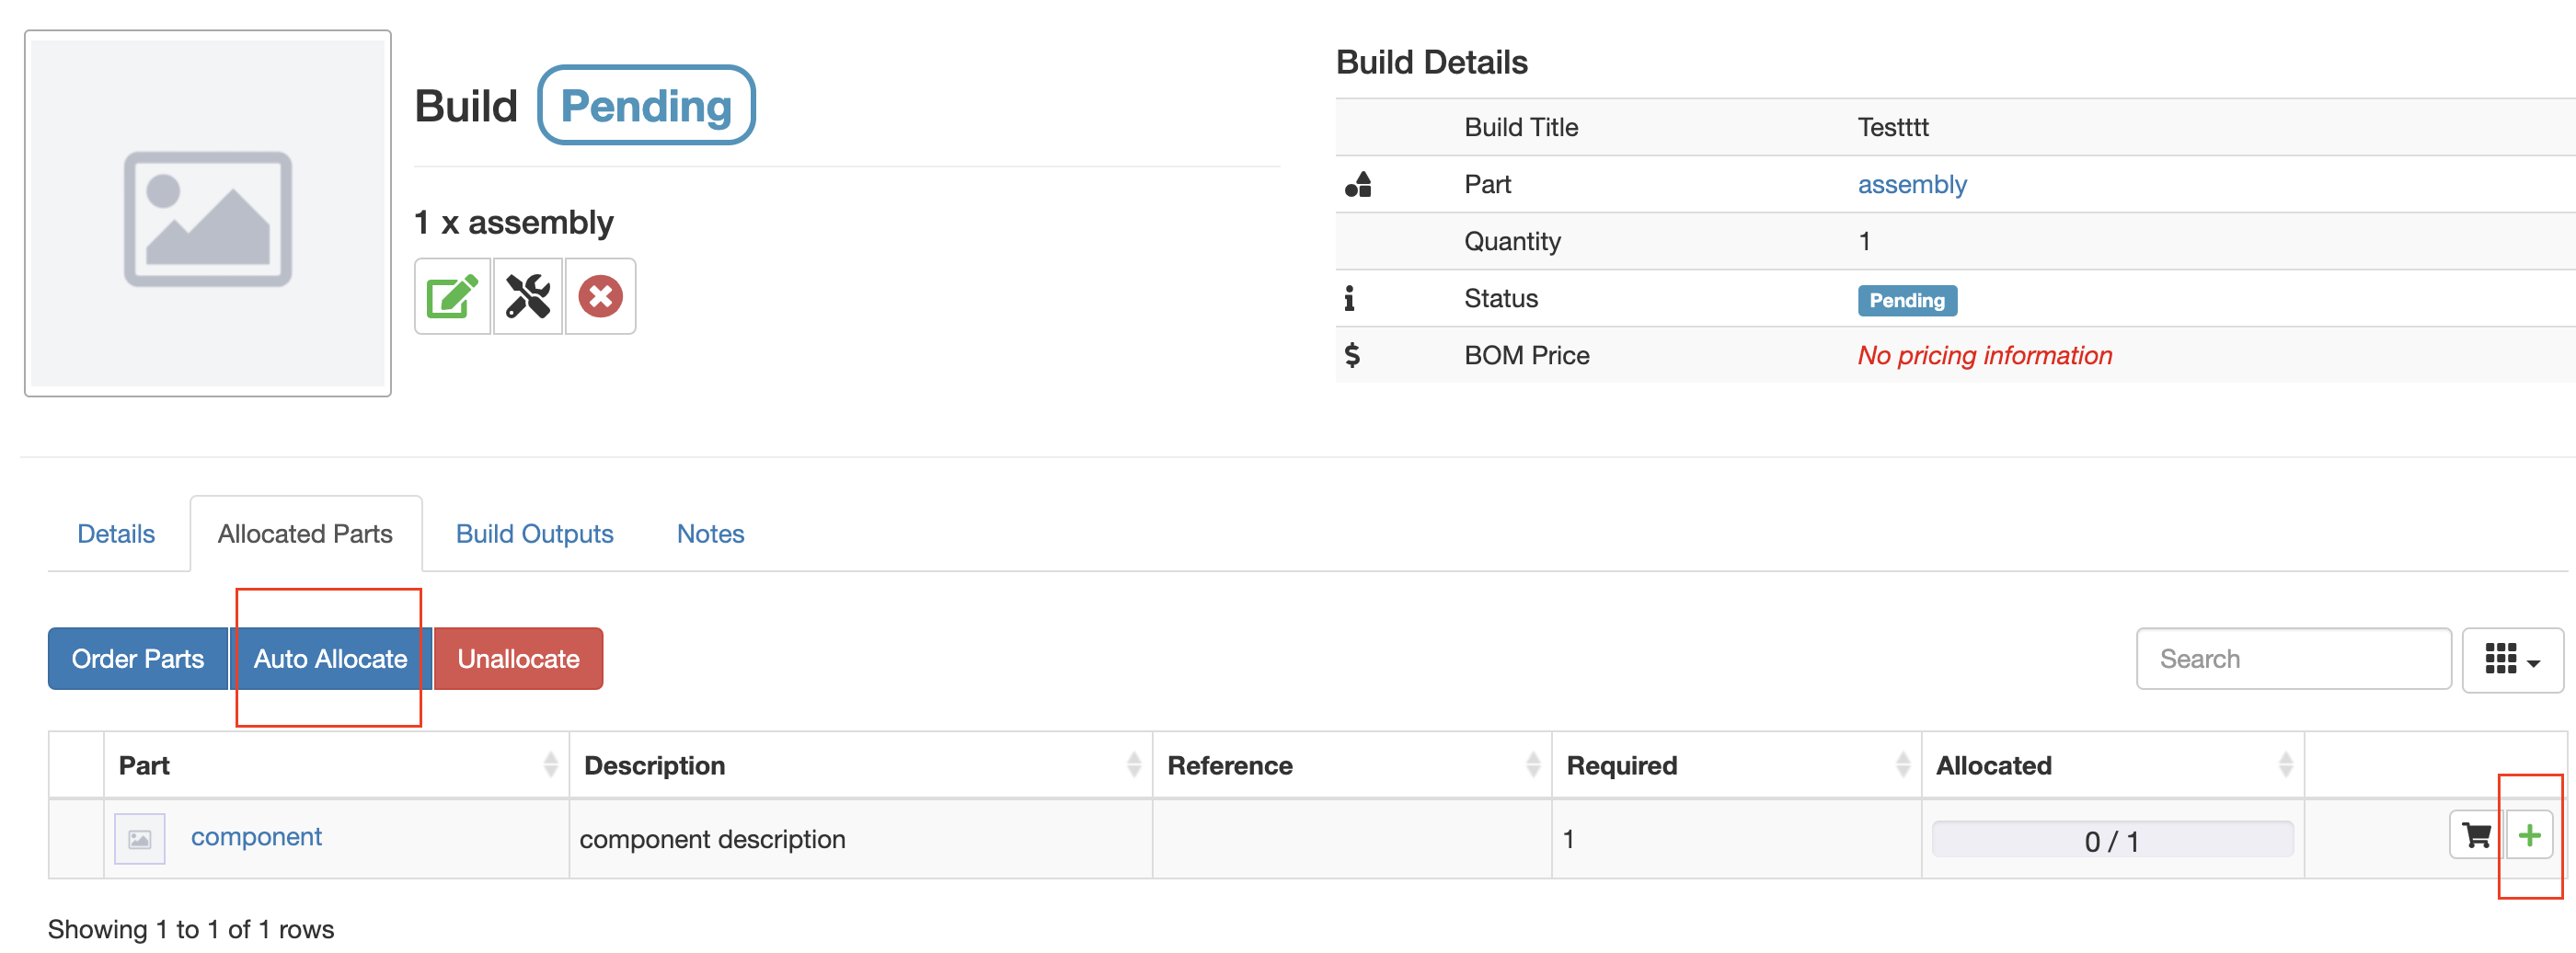This screenshot has height=953, width=2576.
Task: Click the part hierarchy icon beside Part row
Action: click(x=1360, y=184)
